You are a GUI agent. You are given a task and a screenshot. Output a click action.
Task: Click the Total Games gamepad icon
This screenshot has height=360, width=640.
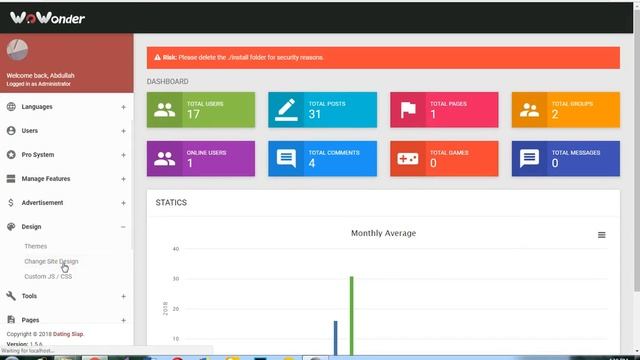coord(408,159)
